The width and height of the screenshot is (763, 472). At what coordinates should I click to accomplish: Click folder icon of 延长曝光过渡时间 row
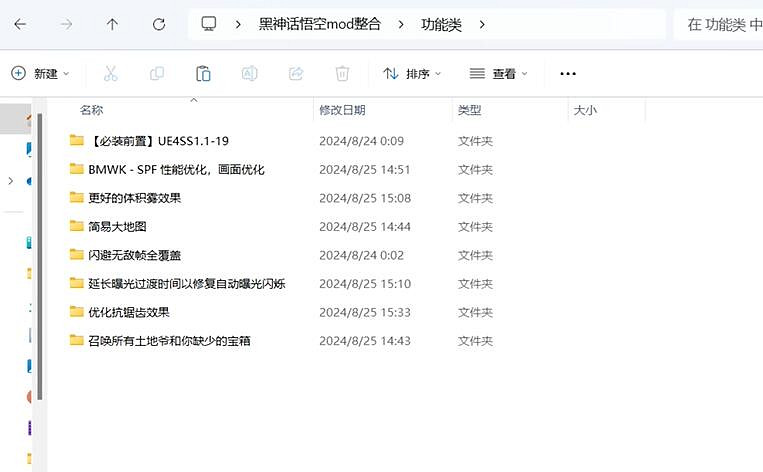point(76,283)
